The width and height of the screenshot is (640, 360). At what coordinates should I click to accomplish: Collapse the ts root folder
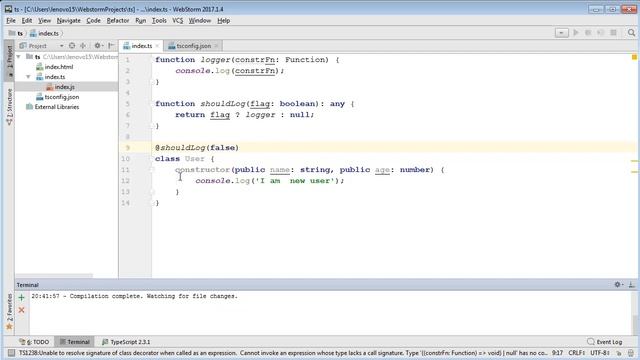(19, 57)
